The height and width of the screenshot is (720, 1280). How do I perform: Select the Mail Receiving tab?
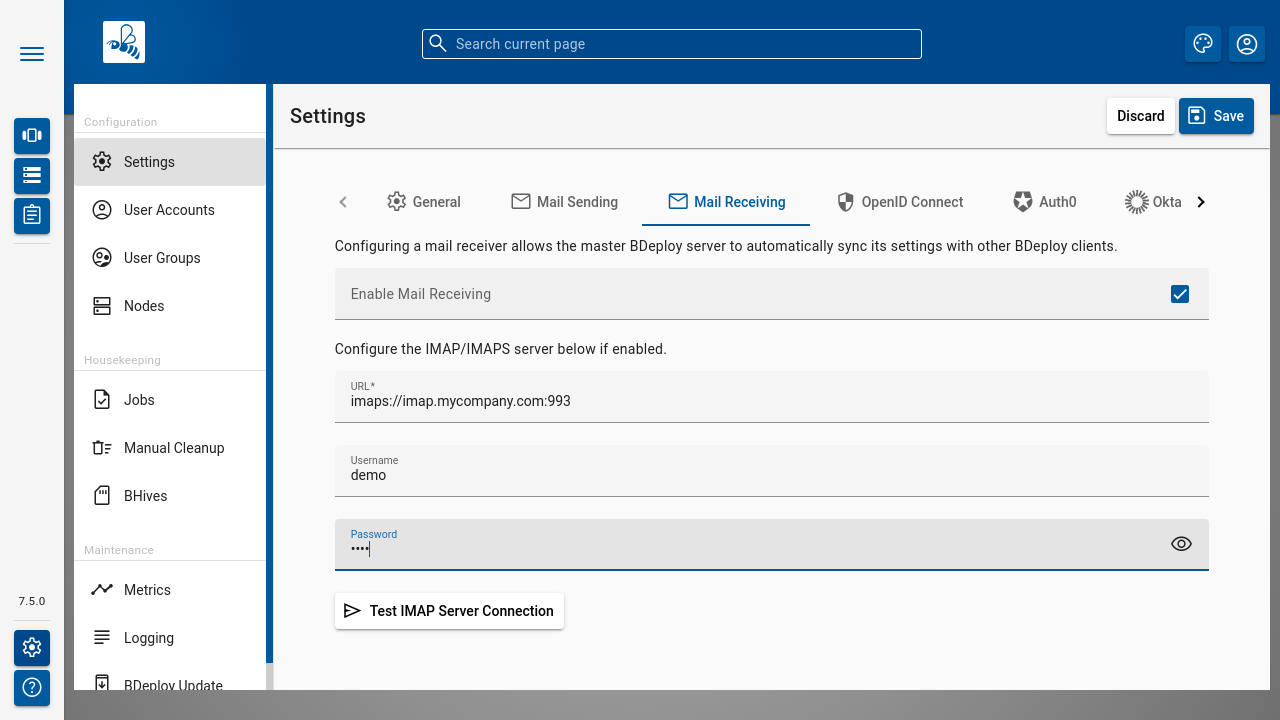click(x=726, y=202)
